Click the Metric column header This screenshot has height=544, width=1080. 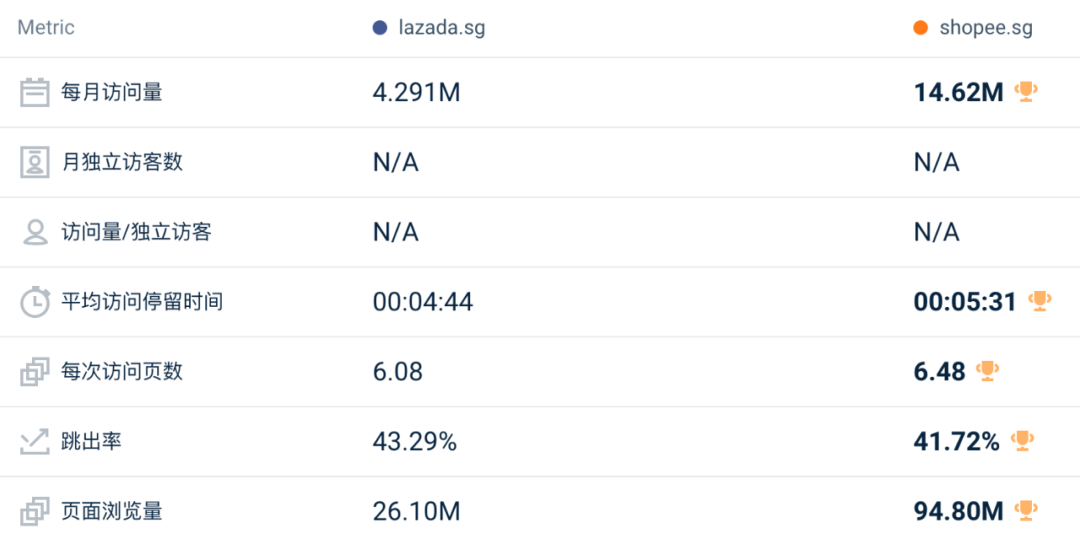(46, 28)
